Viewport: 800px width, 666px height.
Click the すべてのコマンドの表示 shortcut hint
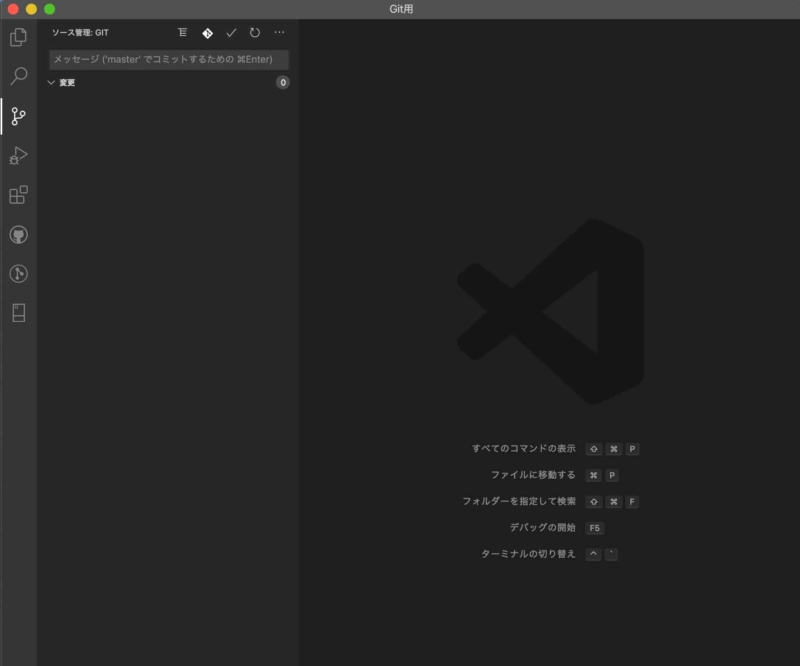coord(523,449)
